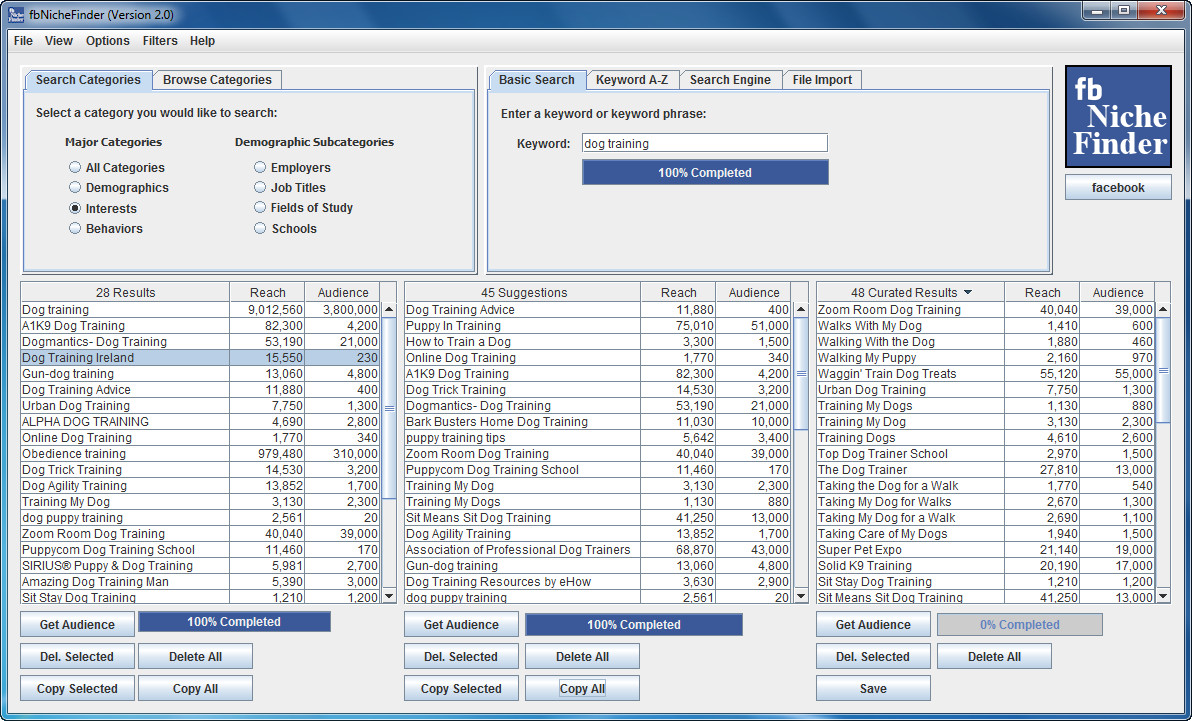The height and width of the screenshot is (721, 1192).
Task: Switch to the Keyword A-Z tab
Action: [632, 80]
